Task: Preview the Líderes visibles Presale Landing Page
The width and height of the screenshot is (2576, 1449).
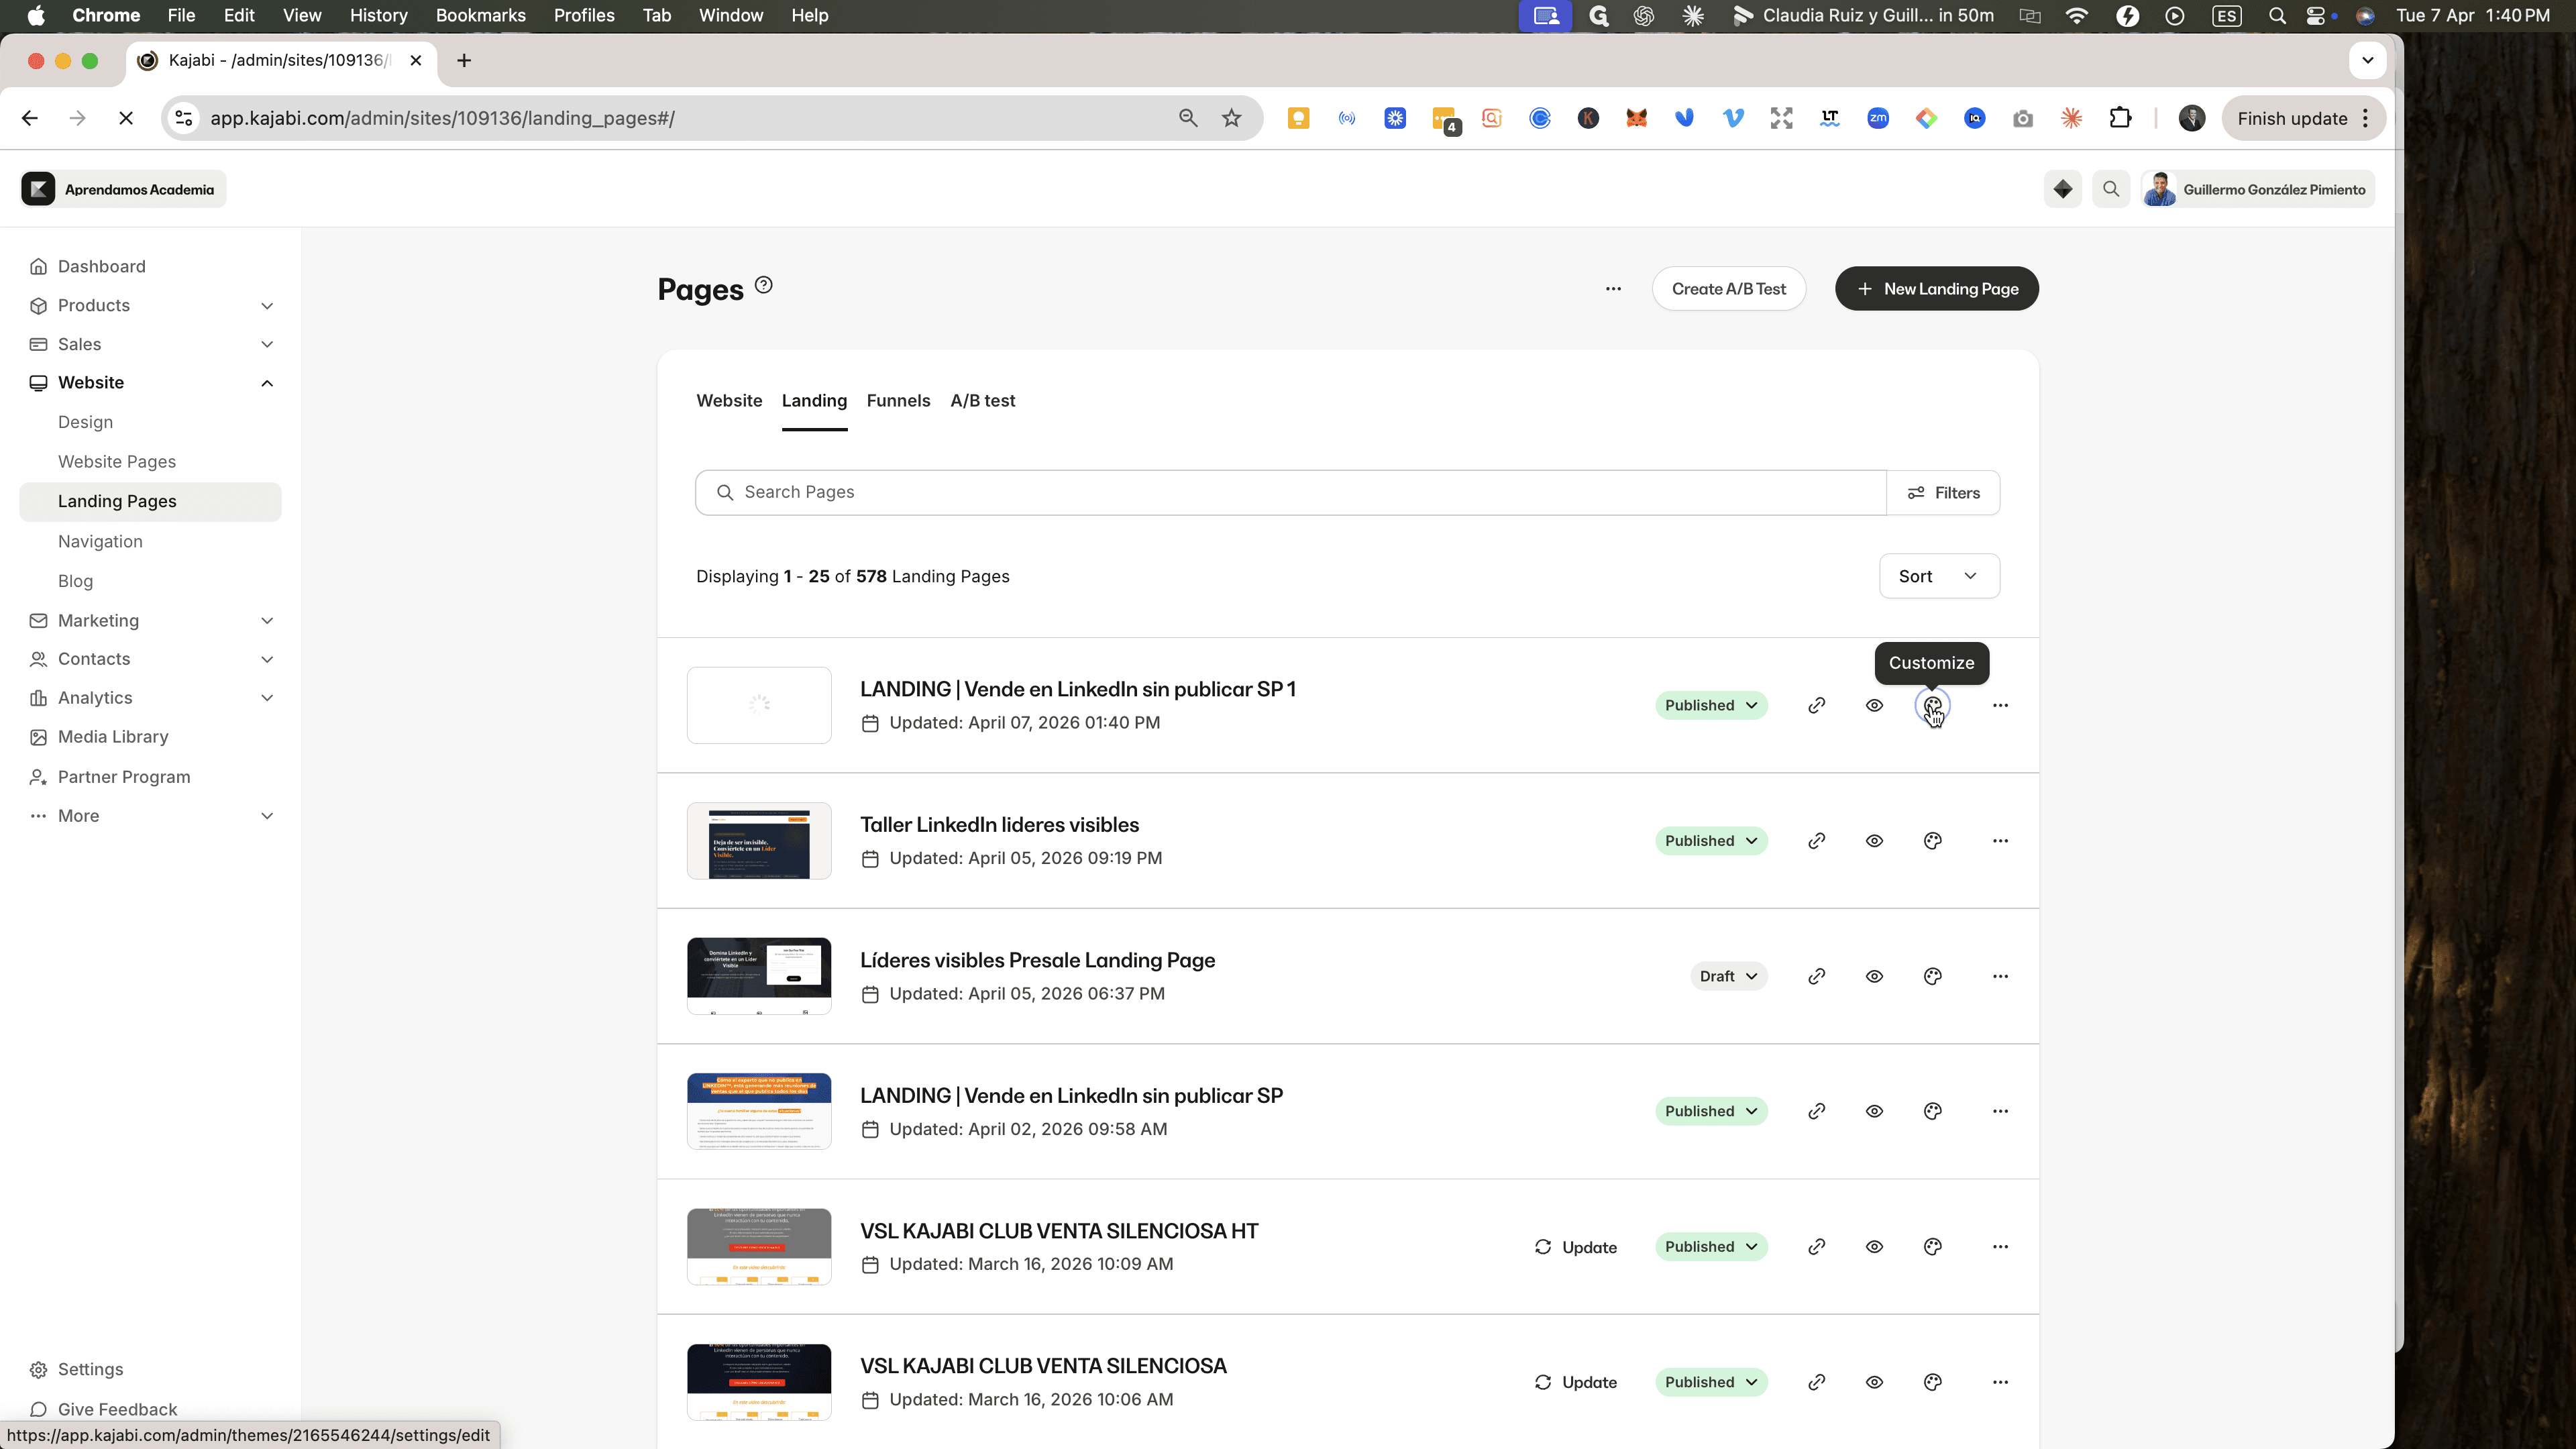Action: tap(1874, 976)
